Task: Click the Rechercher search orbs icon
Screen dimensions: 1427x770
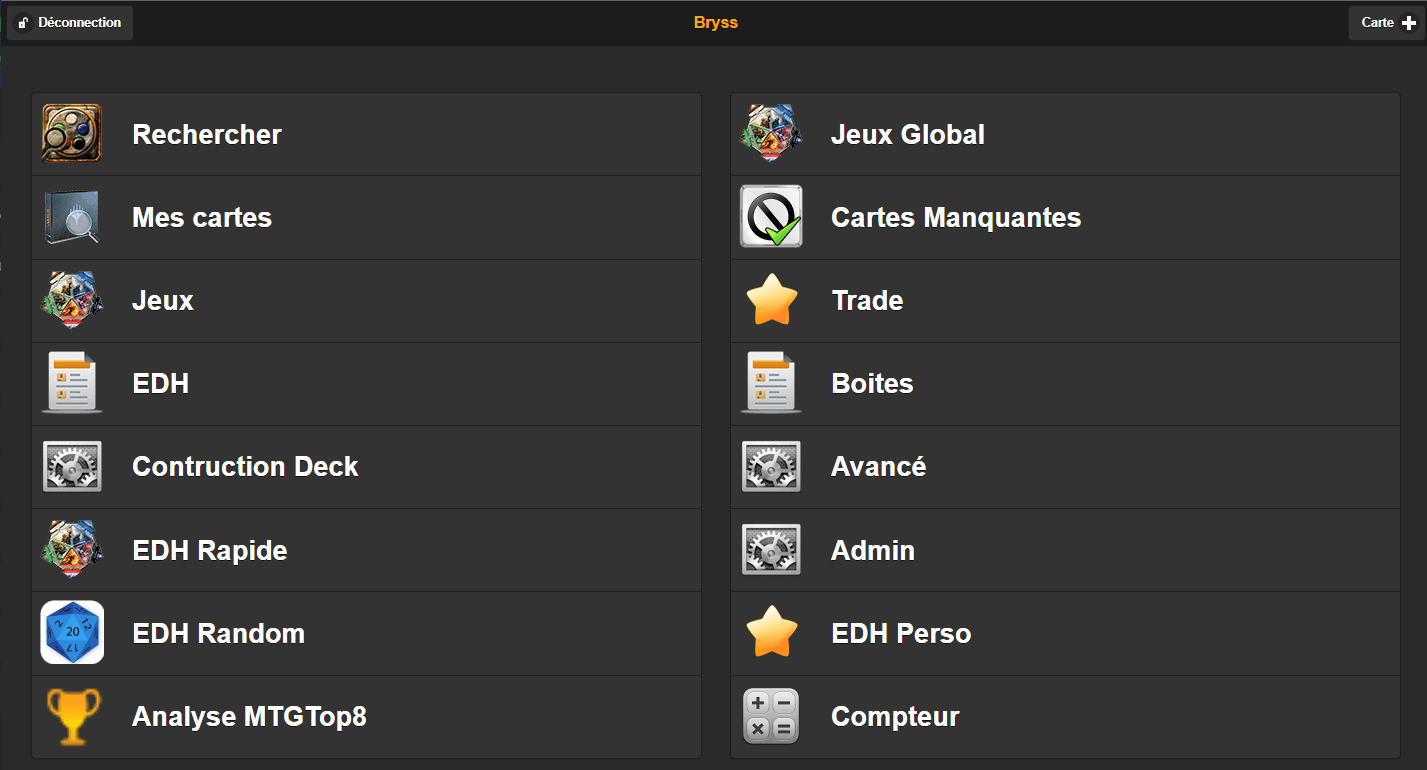Action: pyautogui.click(x=72, y=134)
